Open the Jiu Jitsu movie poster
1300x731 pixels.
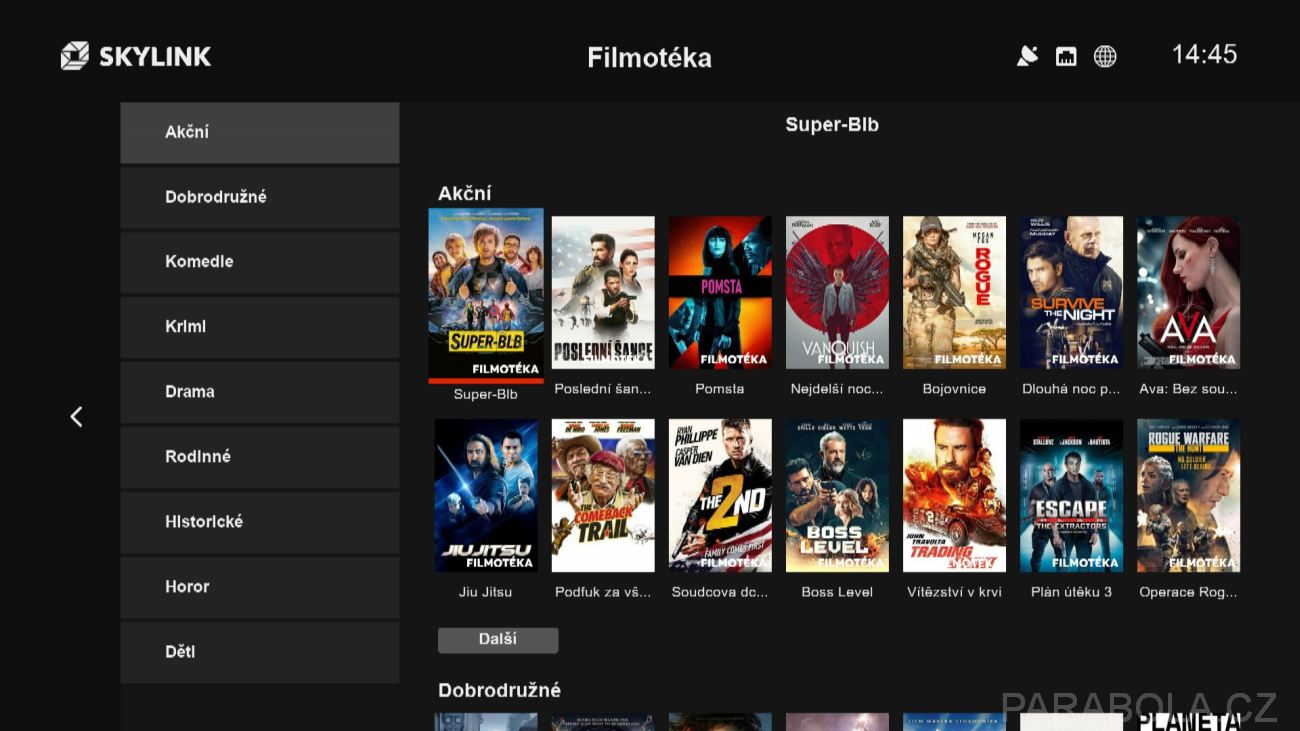(x=486, y=496)
